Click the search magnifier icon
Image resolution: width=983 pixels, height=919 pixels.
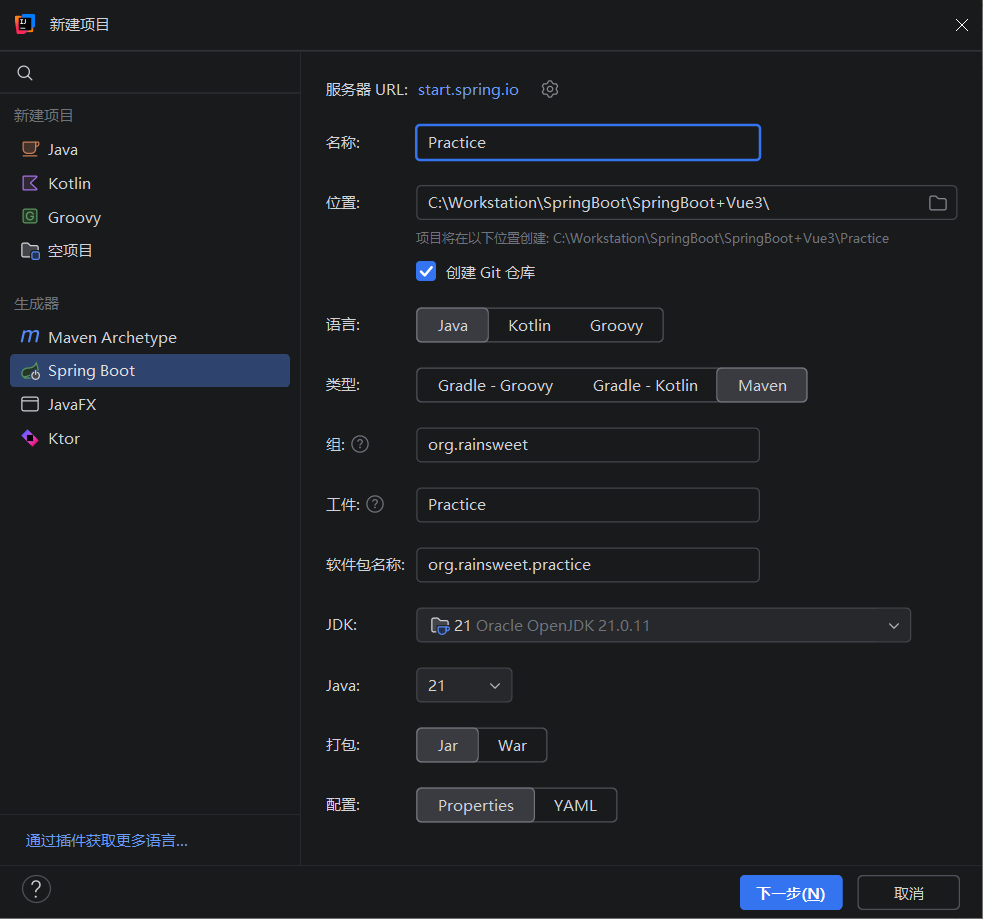click(24, 73)
